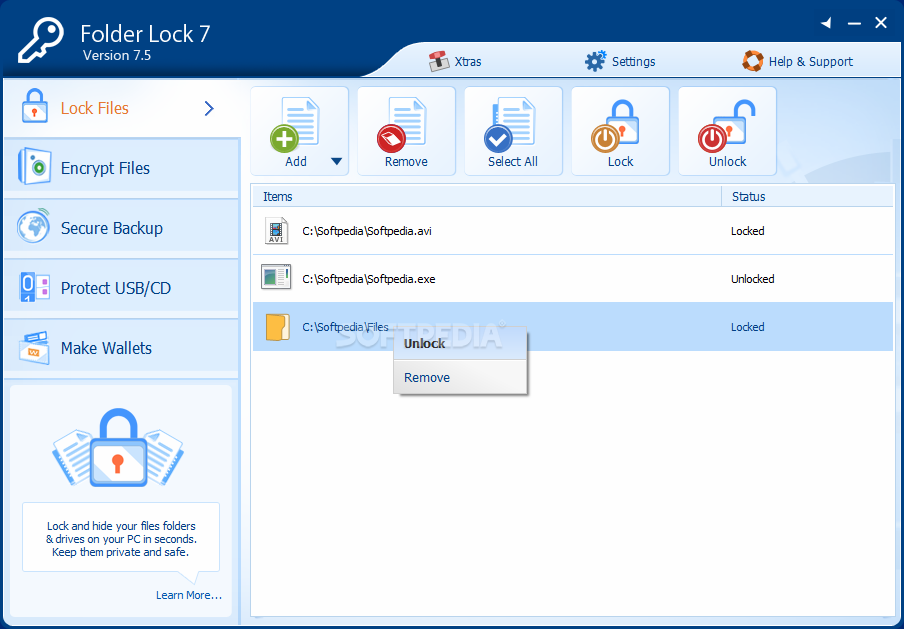Image resolution: width=904 pixels, height=629 pixels.
Task: Open the Learn More link
Action: coord(189,595)
